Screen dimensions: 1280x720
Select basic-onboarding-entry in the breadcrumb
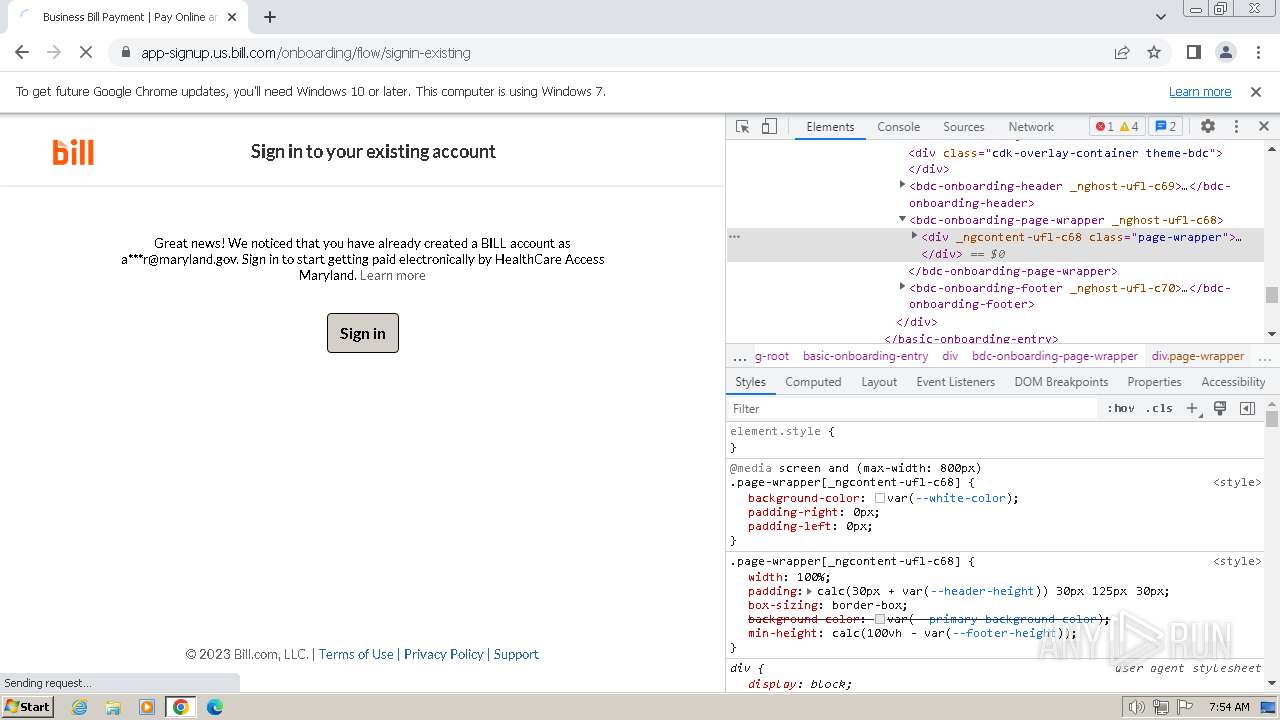[865, 356]
